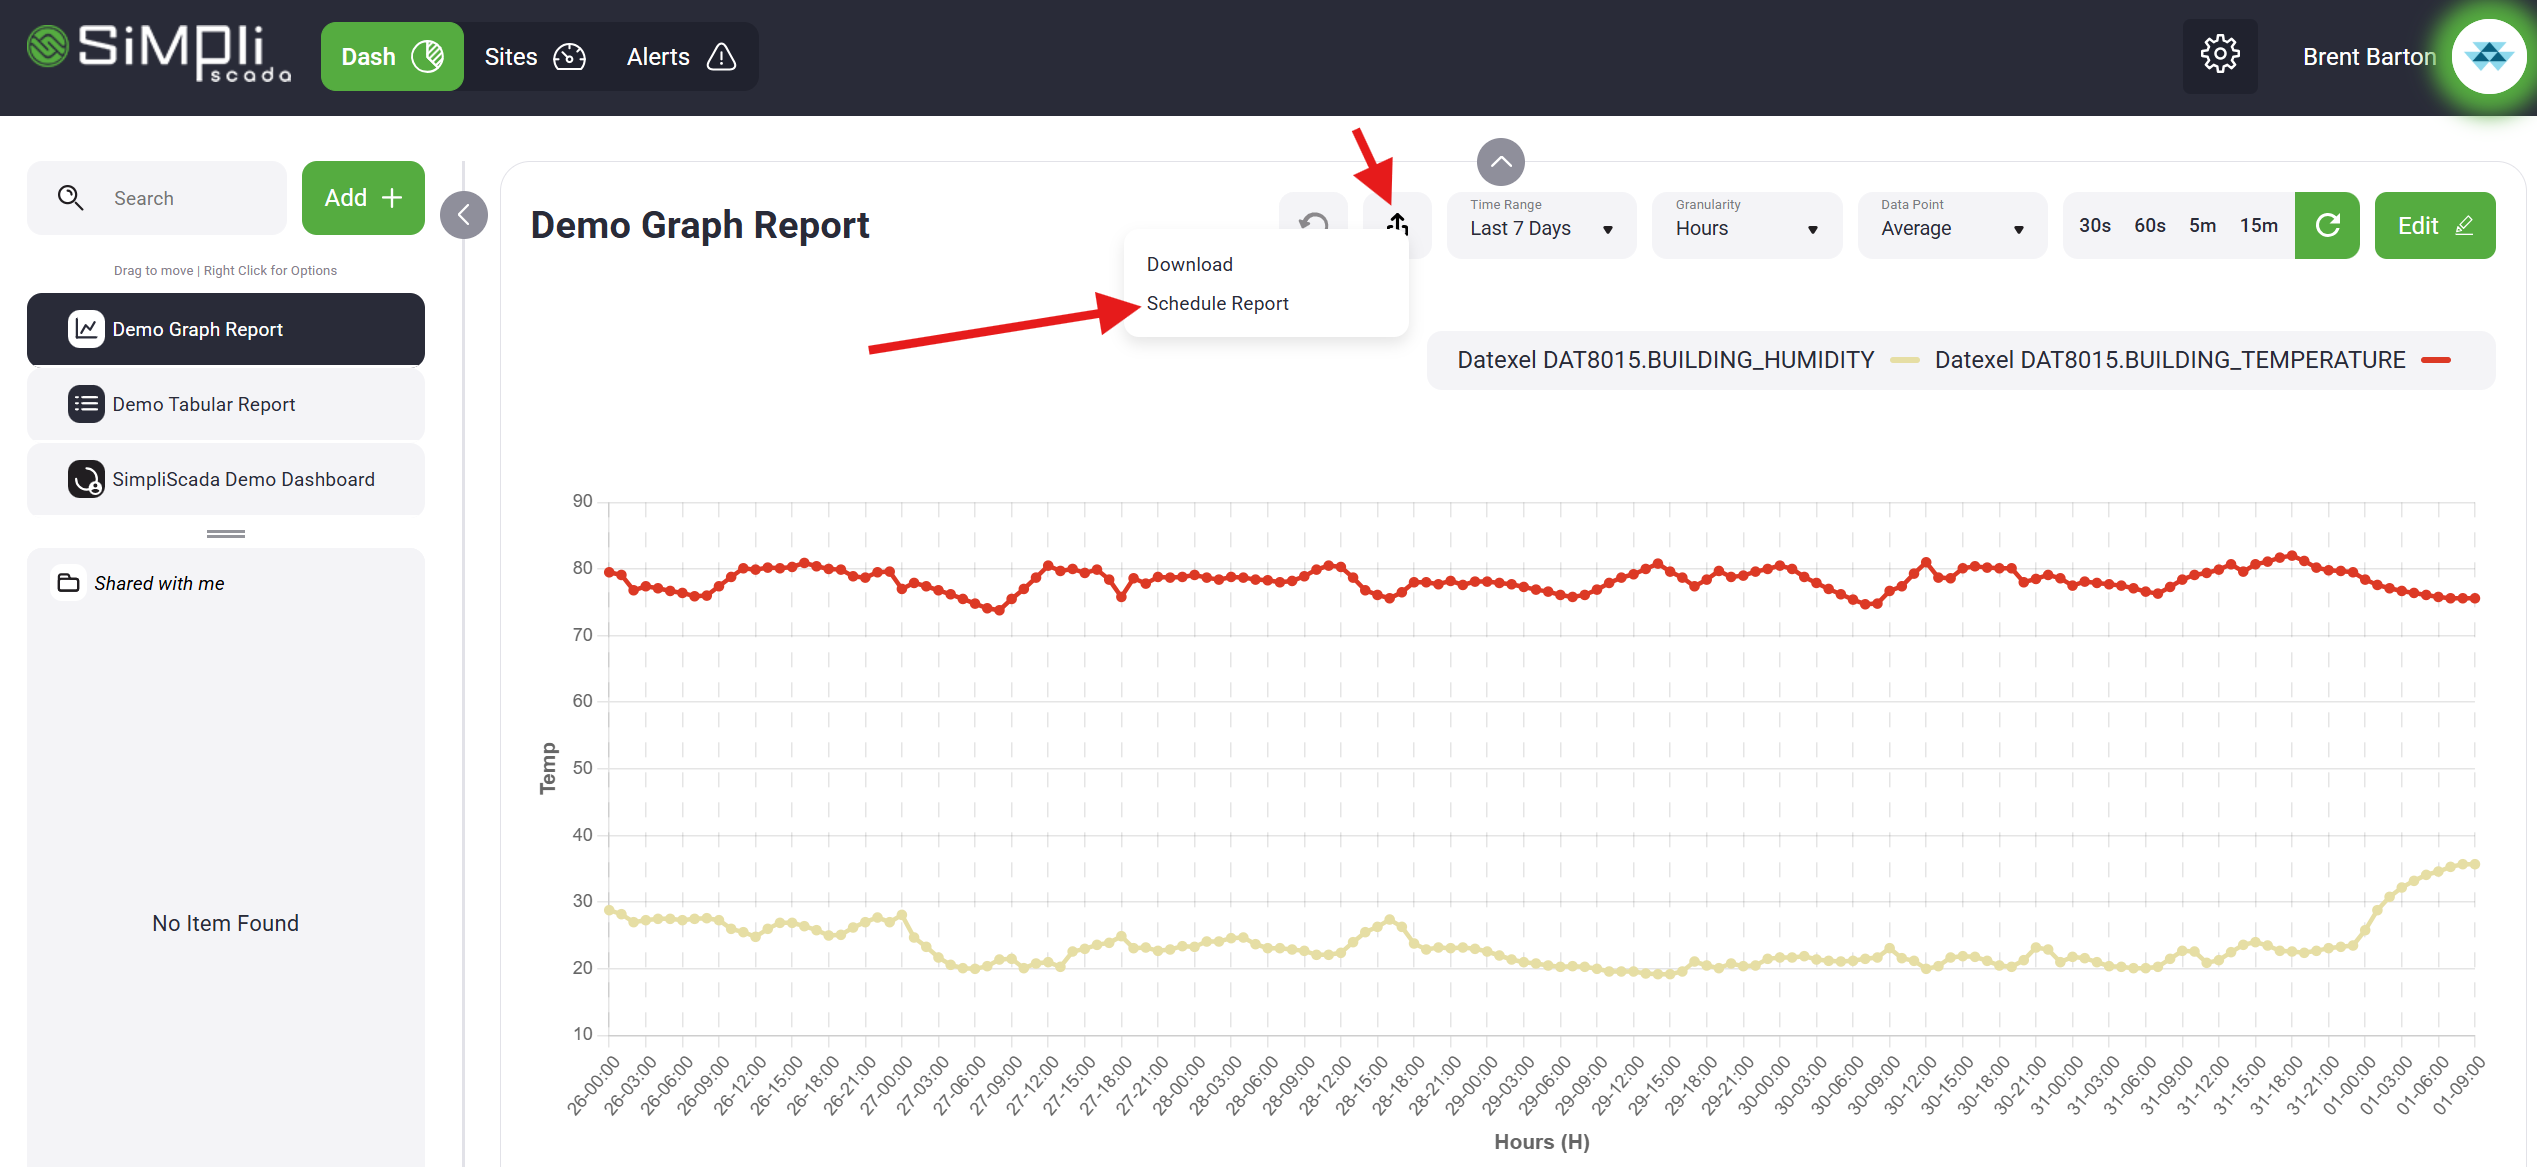Choose Schedule Report menu option
2537x1167 pixels.
[x=1217, y=304]
